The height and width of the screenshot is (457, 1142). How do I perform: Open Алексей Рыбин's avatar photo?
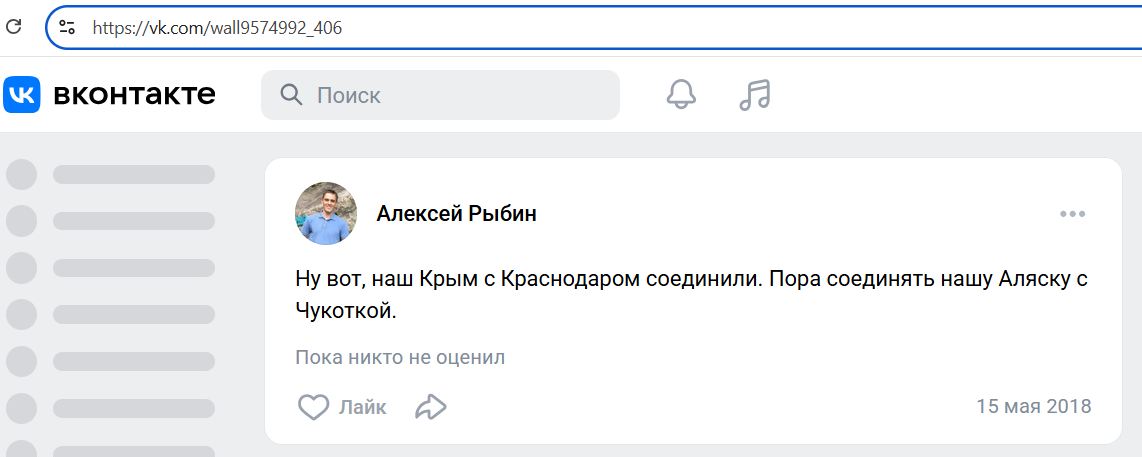(x=326, y=213)
